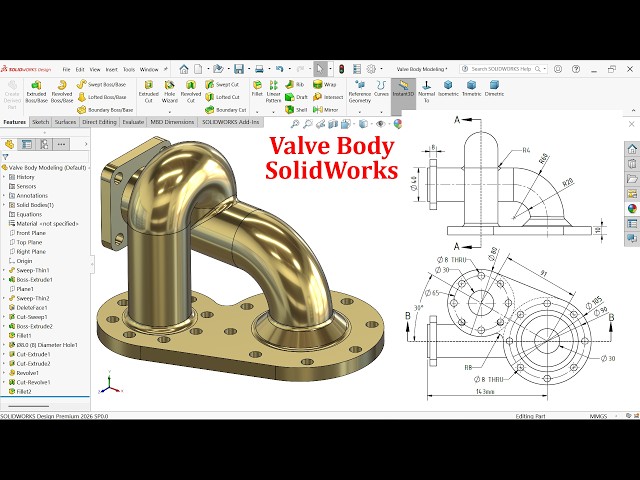
Task: Open the FeatureManager design tree tab
Action: [9, 144]
